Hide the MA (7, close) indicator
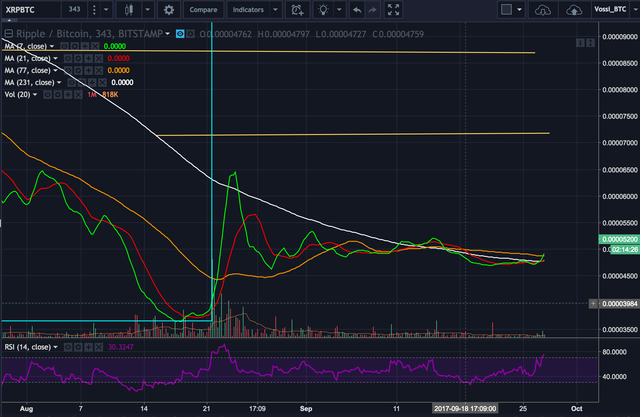This screenshot has height=417, width=640. pos(64,46)
